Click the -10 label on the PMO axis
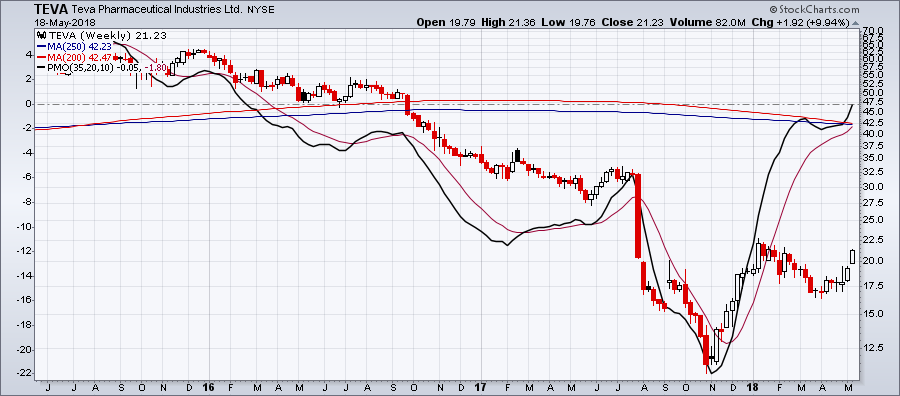The image size is (900, 396). [x=24, y=227]
